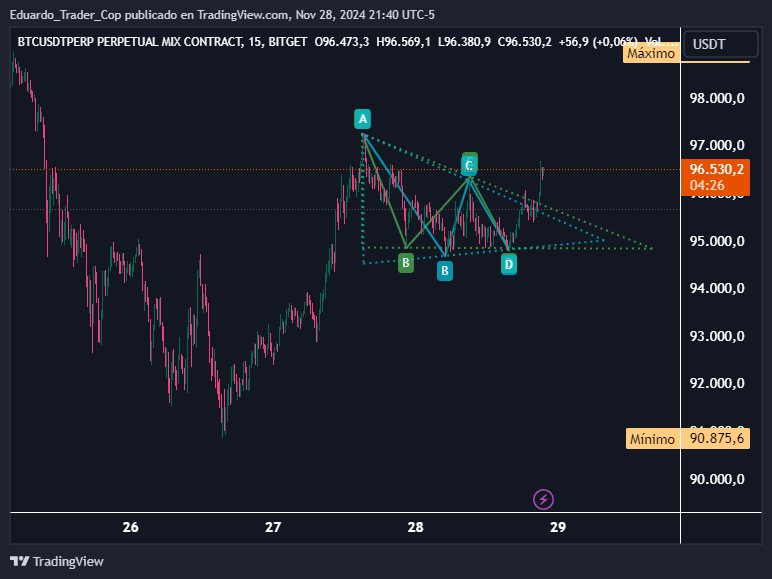
Task: Click the 98.000,0 price axis label
Action: [x=717, y=98]
